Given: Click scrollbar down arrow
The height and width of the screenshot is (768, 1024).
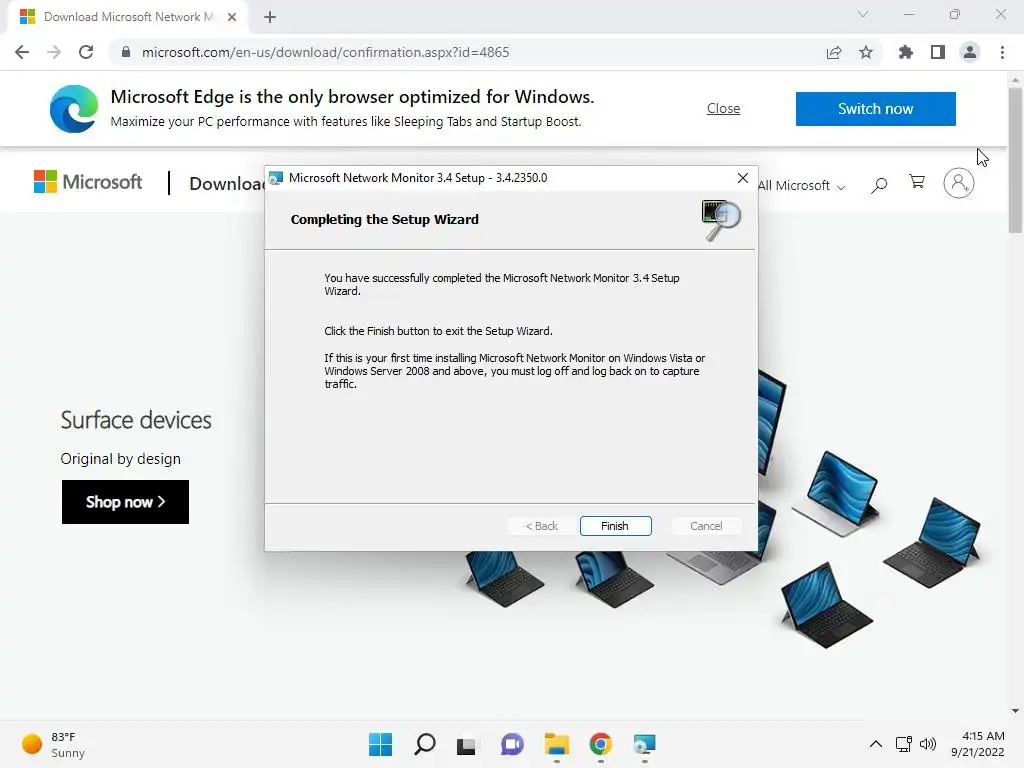Looking at the screenshot, I should point(1015,711).
